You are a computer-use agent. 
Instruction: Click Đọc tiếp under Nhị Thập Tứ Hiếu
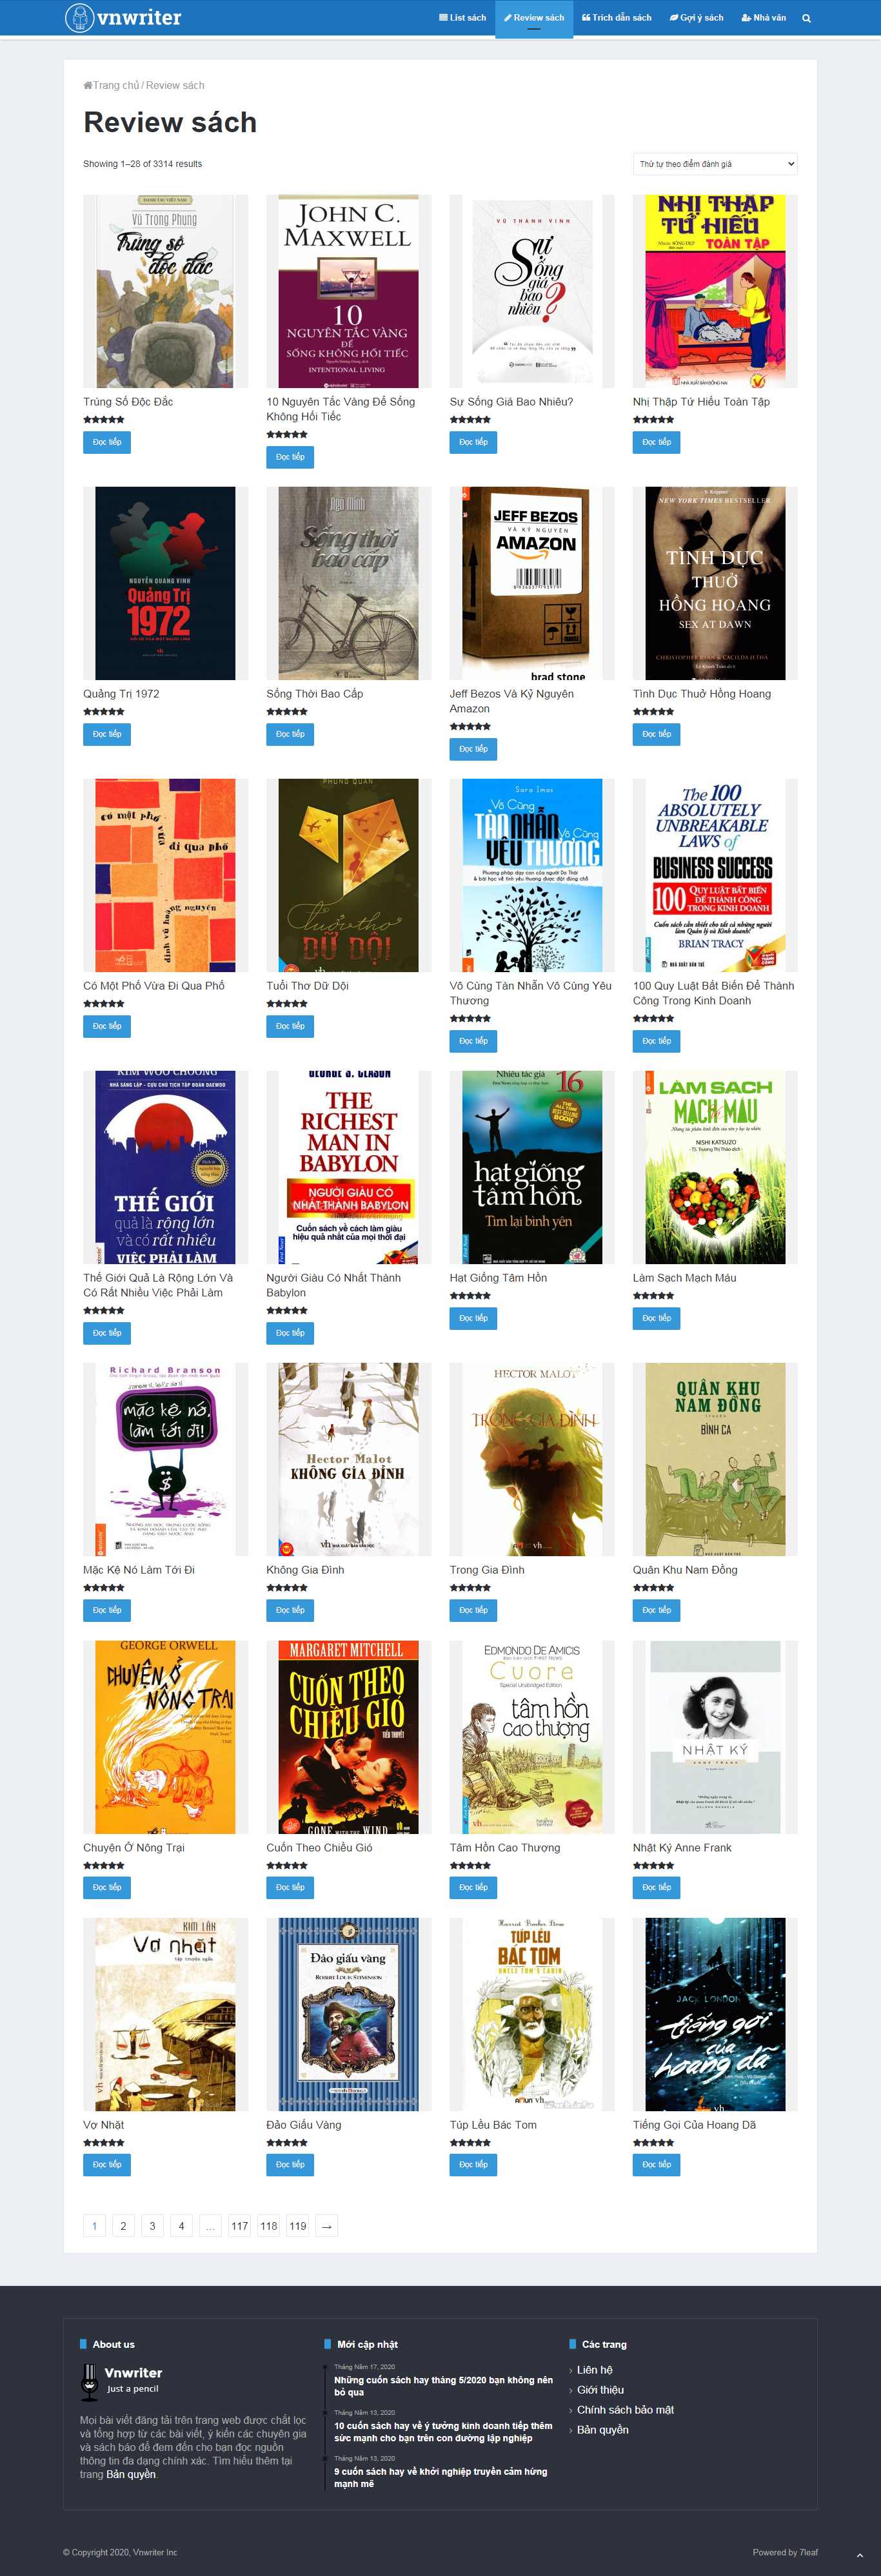tap(656, 442)
